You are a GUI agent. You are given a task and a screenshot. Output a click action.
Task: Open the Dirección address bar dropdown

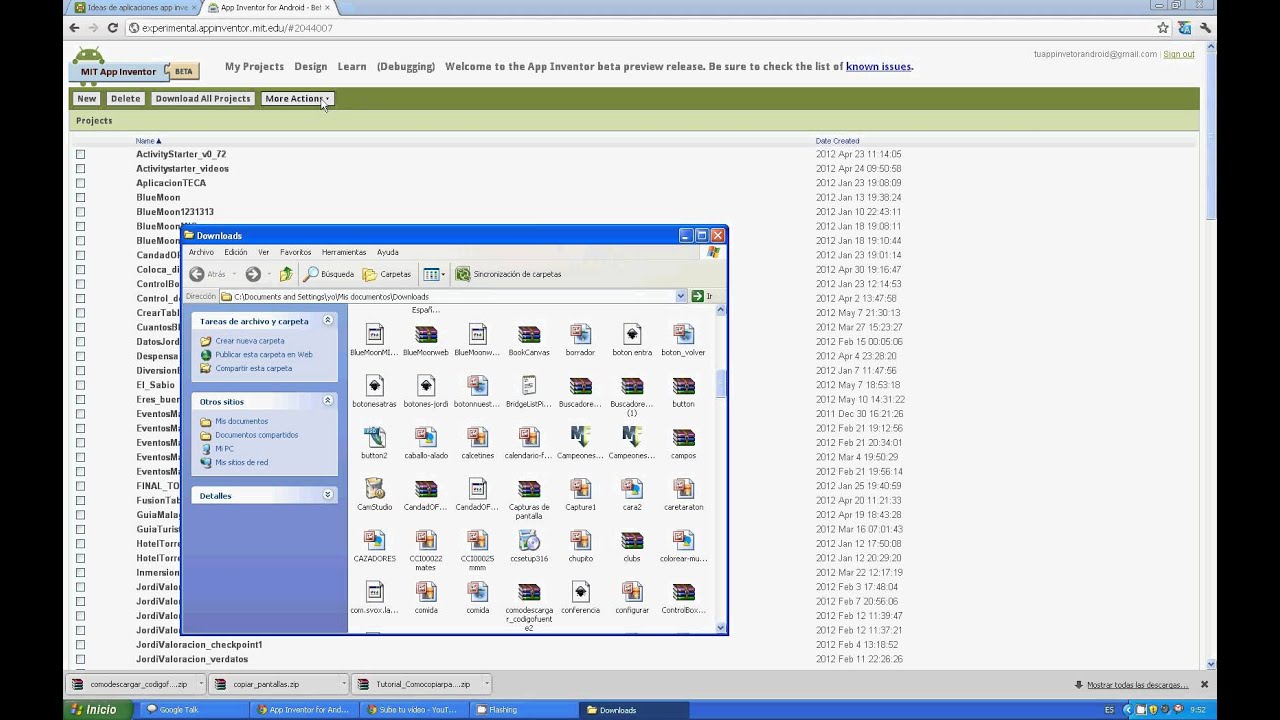coord(681,296)
